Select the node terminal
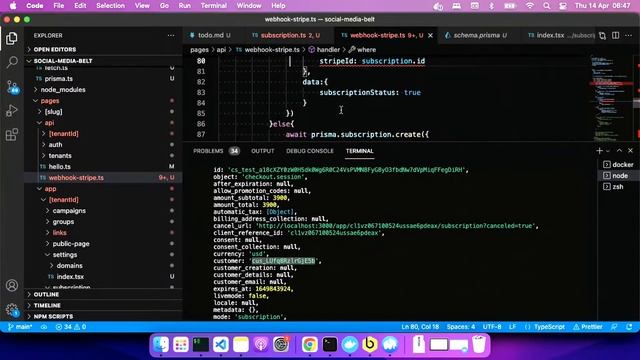The image size is (640, 360). (x=618, y=176)
